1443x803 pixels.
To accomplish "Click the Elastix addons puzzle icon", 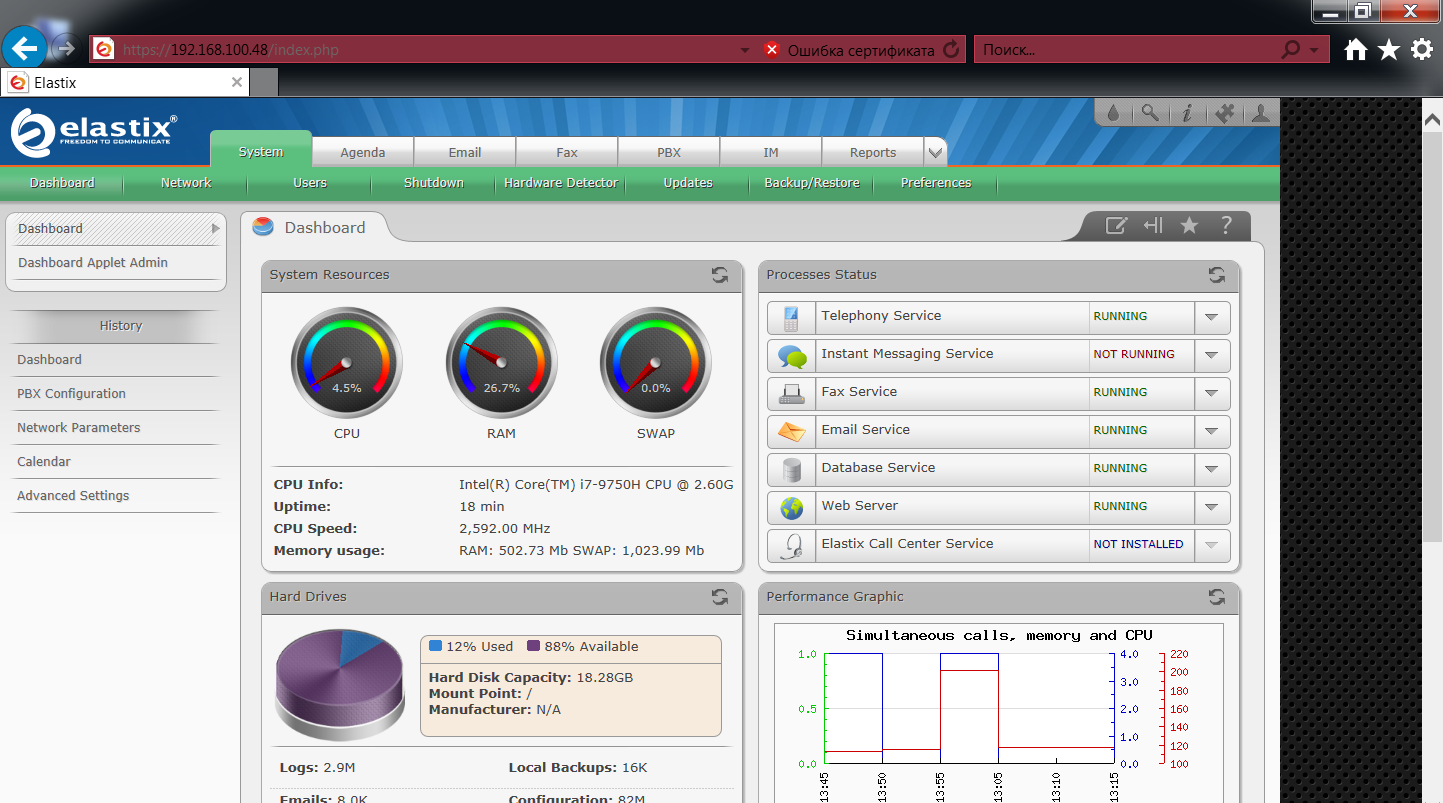I will click(1224, 113).
